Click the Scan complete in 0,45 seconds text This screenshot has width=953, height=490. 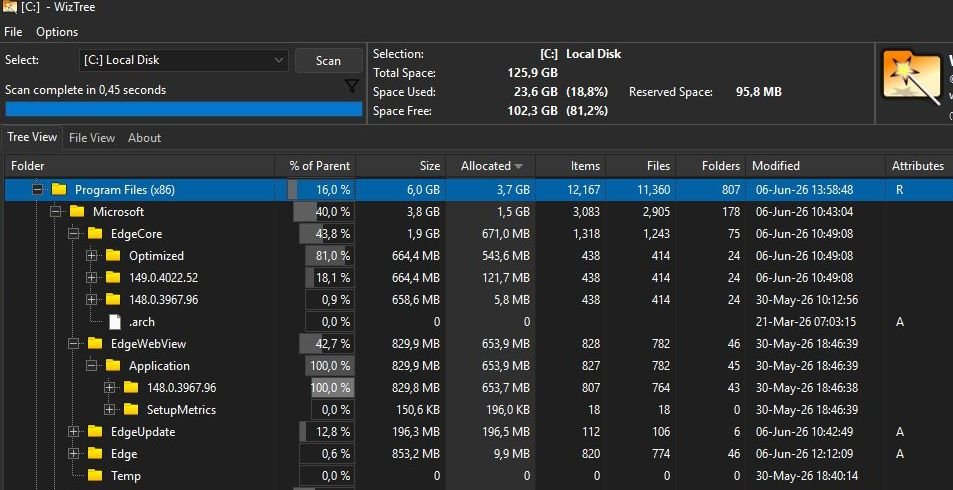[x=86, y=90]
